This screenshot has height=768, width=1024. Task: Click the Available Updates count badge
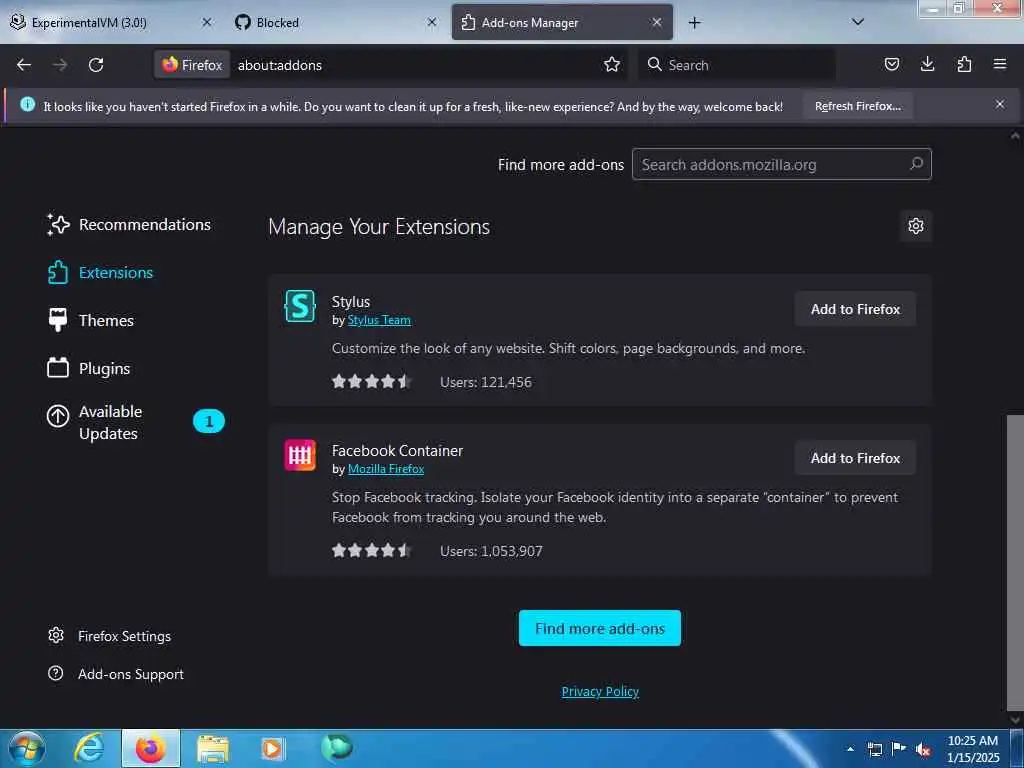(x=209, y=421)
